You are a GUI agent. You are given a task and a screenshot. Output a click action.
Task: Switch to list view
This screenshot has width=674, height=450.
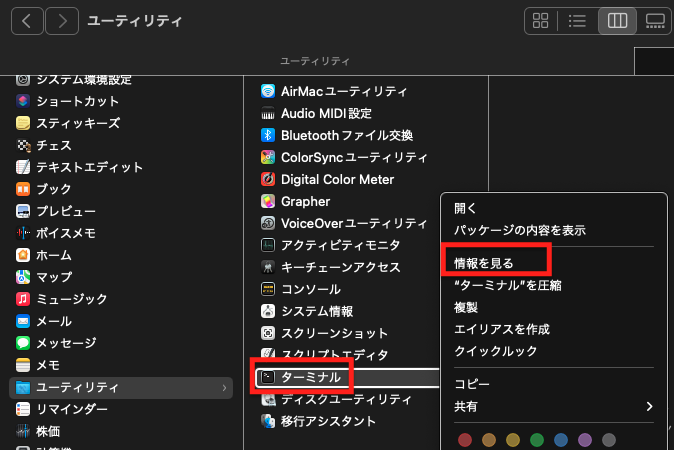pos(577,20)
